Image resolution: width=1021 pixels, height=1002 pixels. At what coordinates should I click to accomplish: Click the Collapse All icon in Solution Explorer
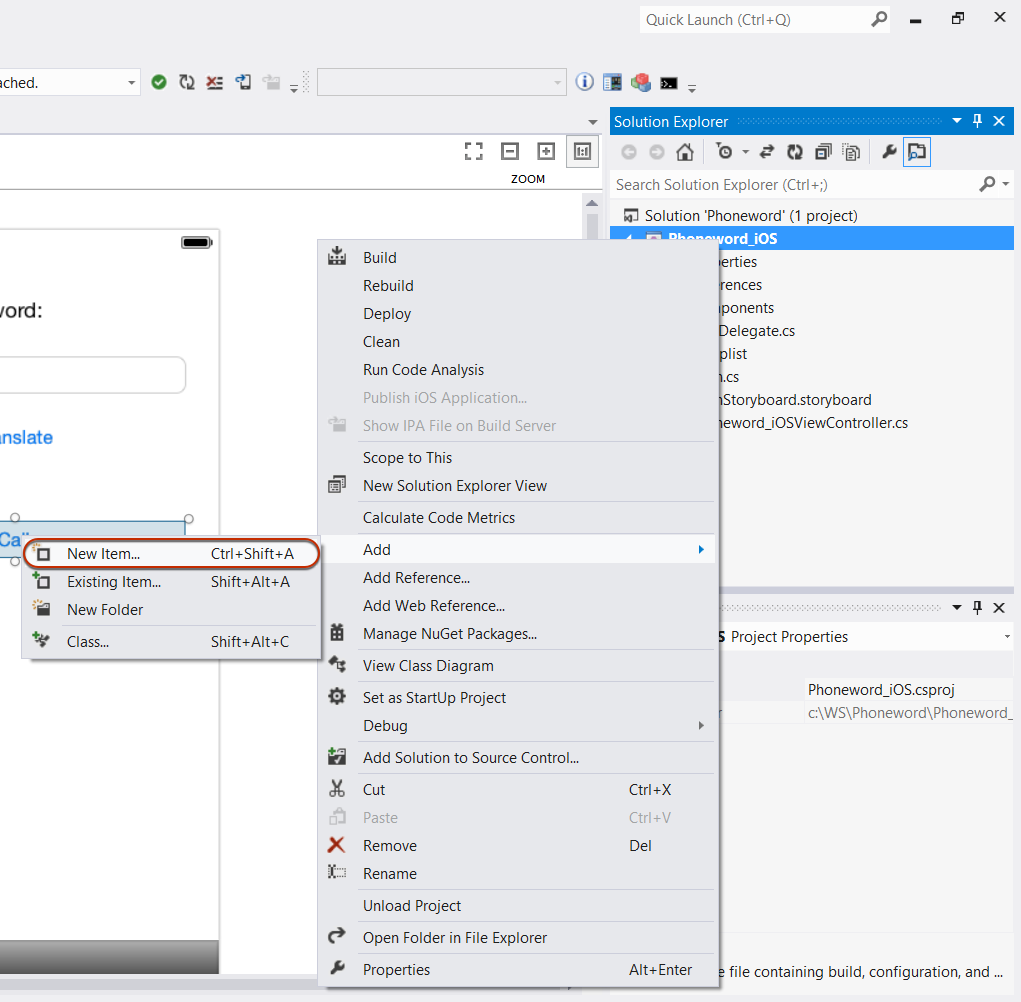click(x=822, y=152)
